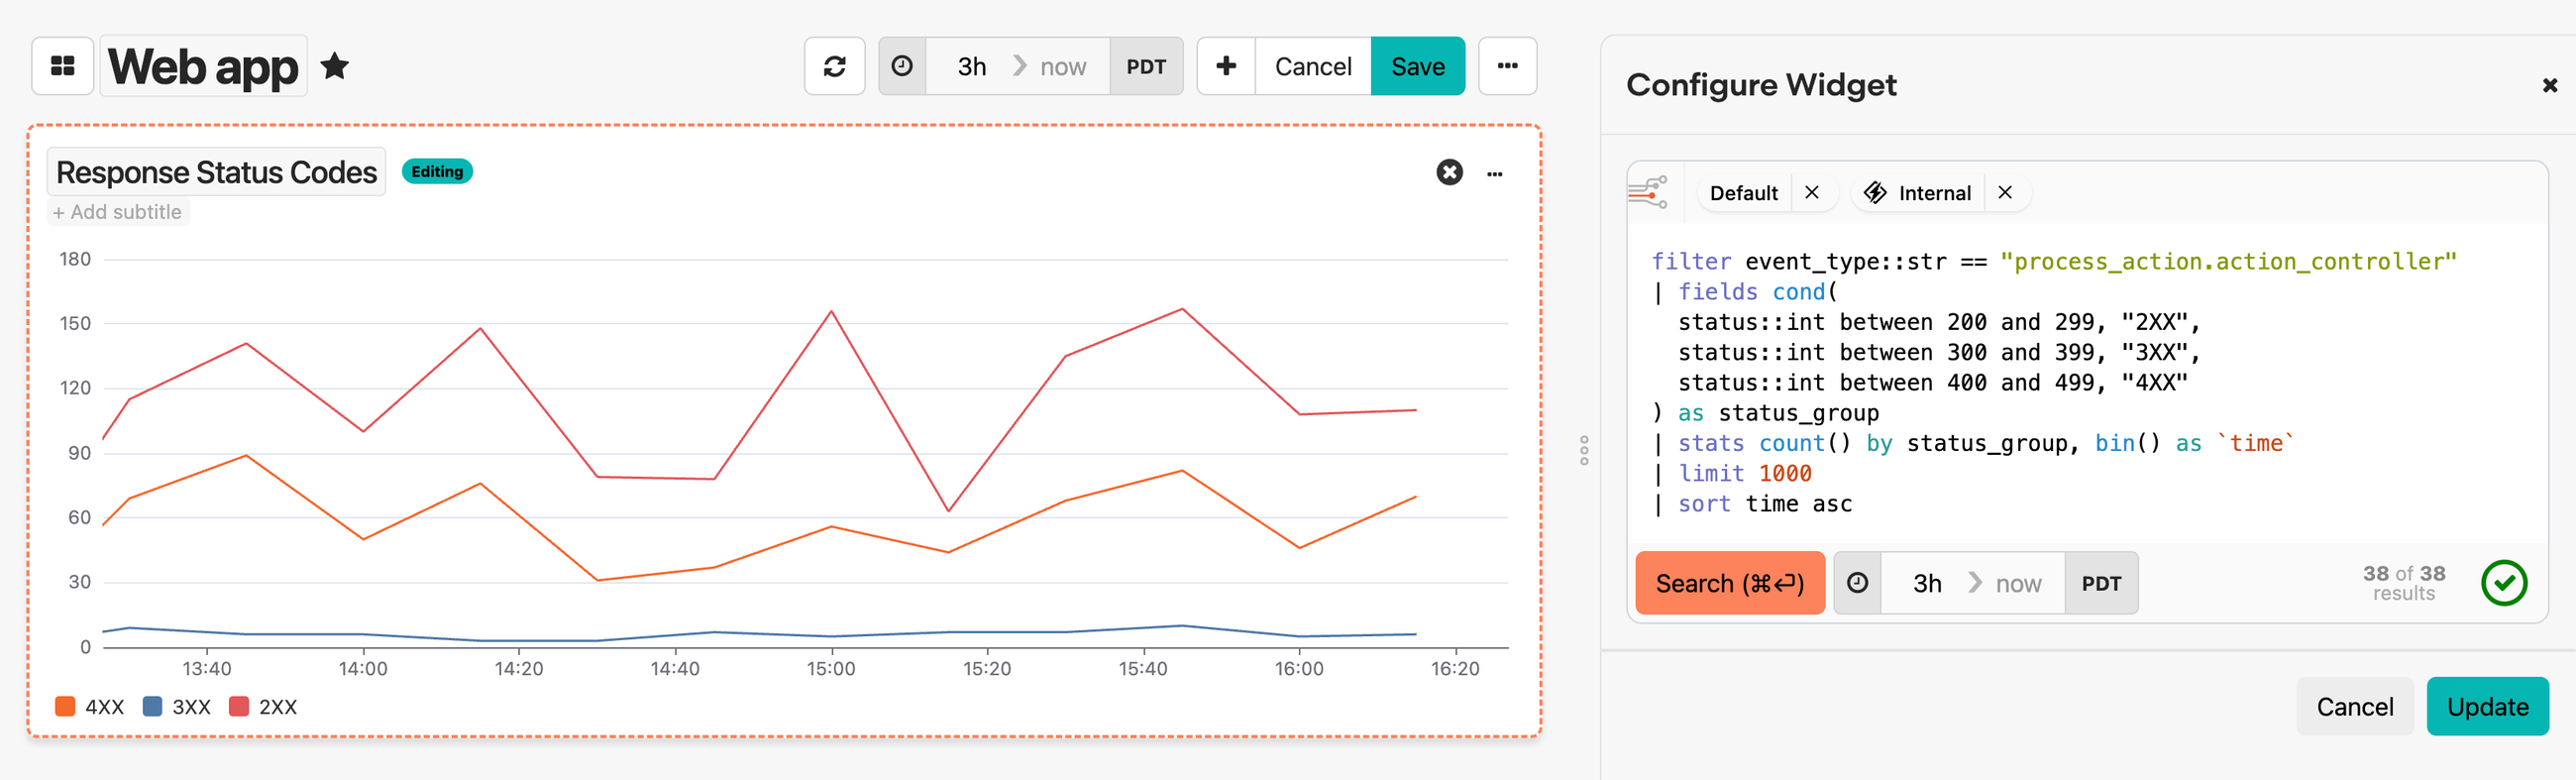This screenshot has height=780, width=2576.
Task: Hide the 2XX series from legend
Action: pyautogui.click(x=264, y=707)
